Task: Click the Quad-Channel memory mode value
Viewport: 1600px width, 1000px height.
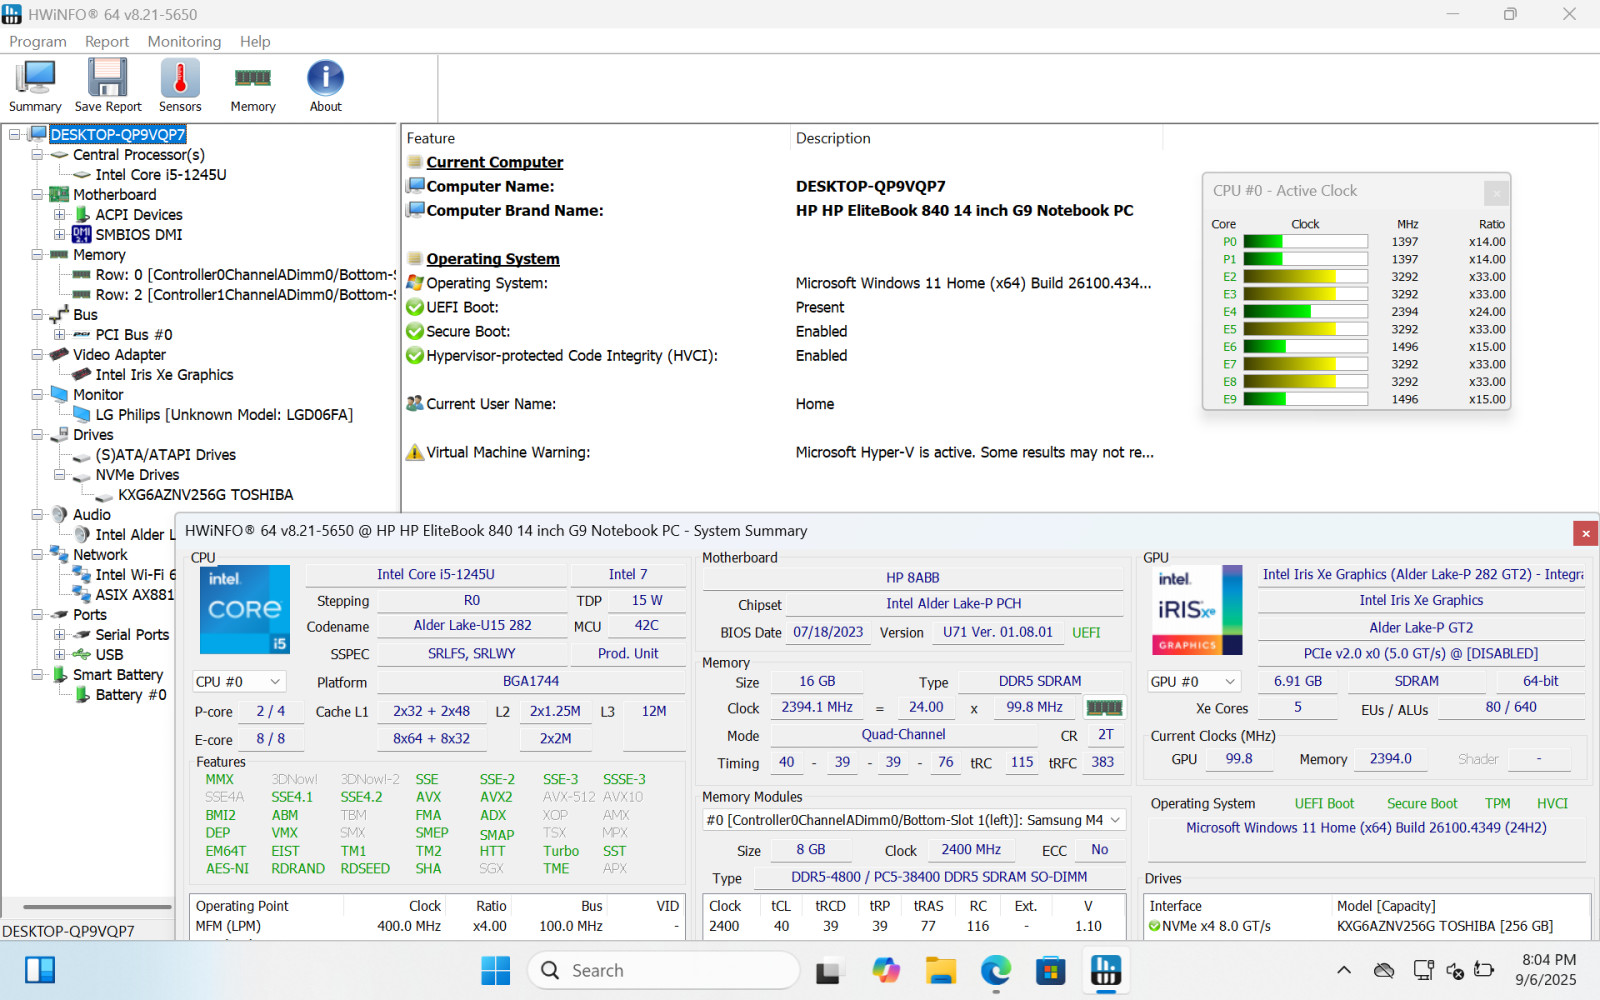Action: click(x=904, y=735)
